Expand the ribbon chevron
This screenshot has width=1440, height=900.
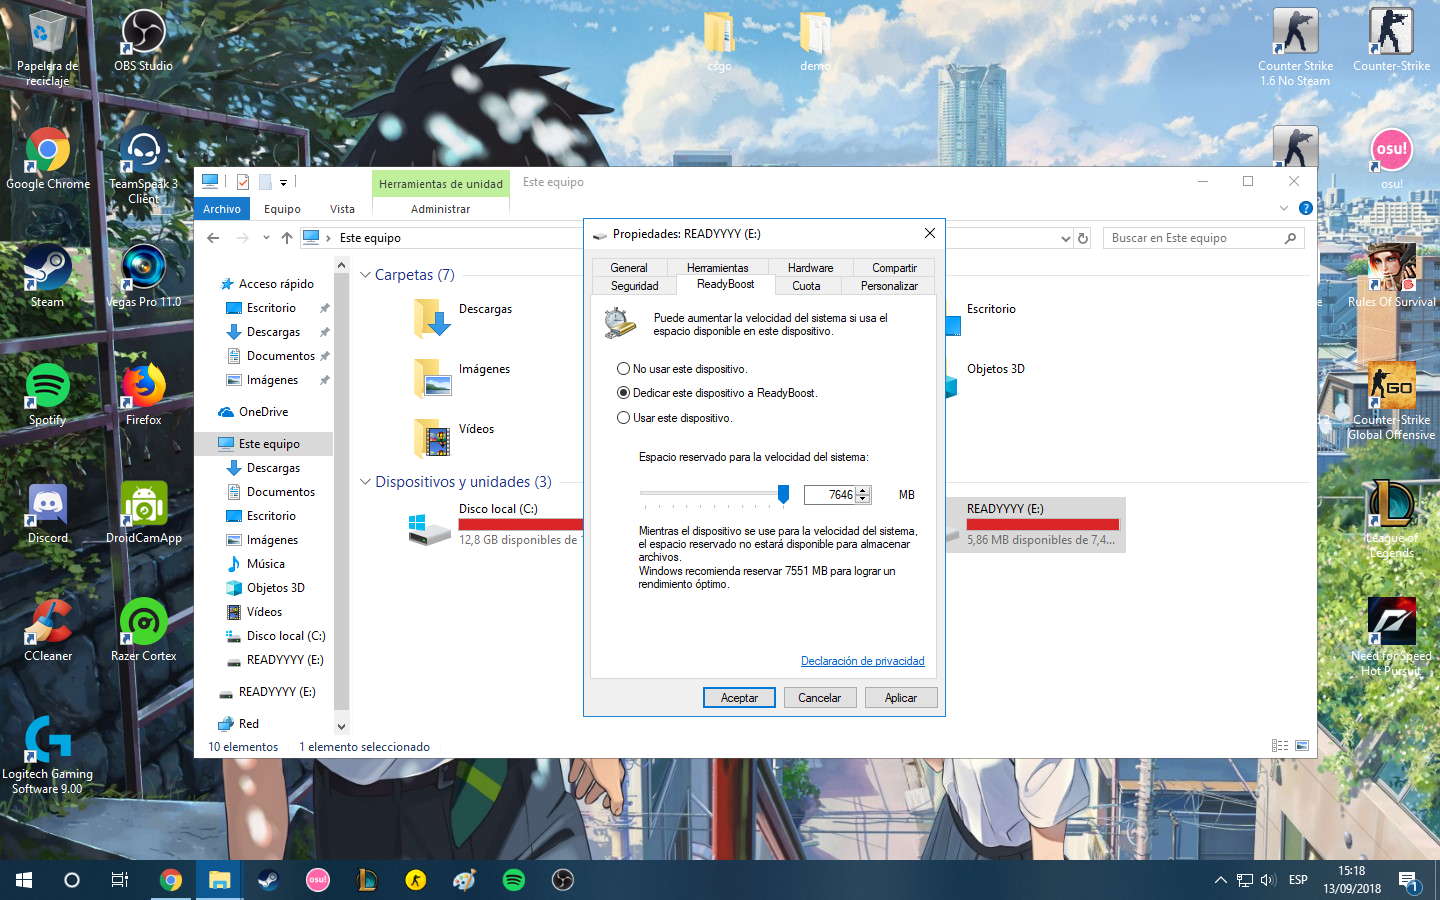1284,208
